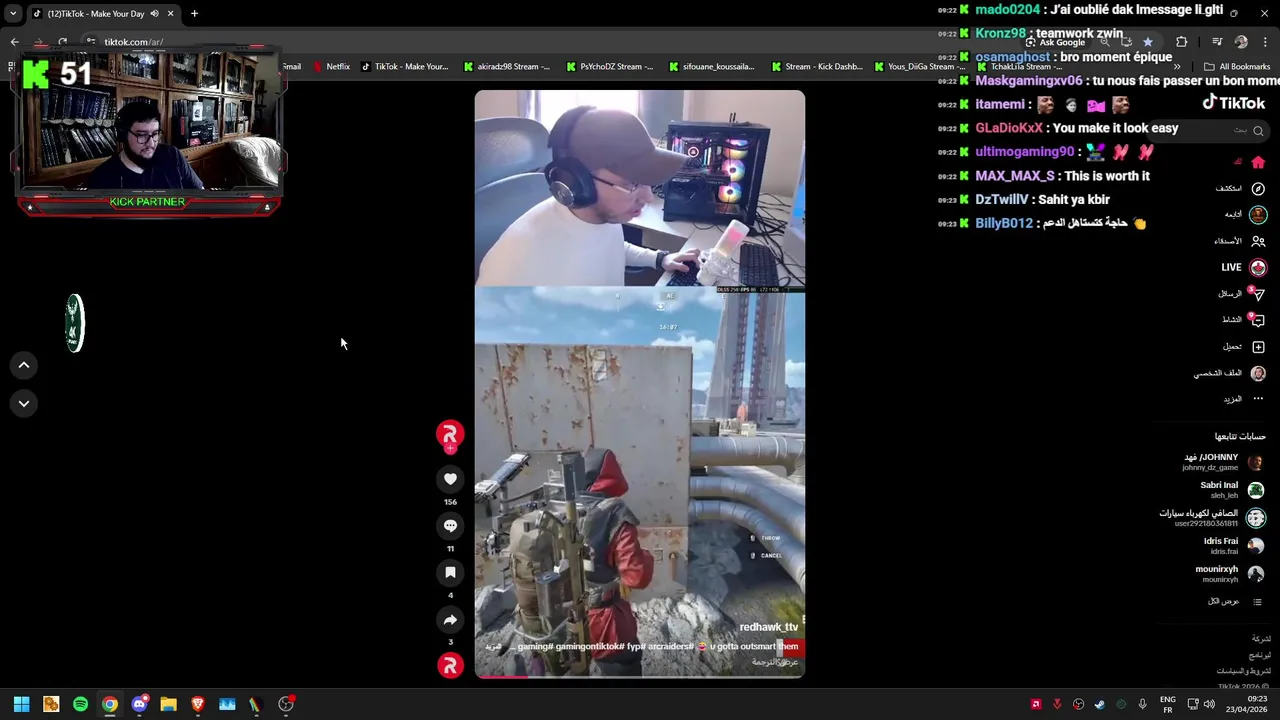The height and width of the screenshot is (720, 1280).
Task: Open Discord from the taskbar
Action: coord(139,704)
